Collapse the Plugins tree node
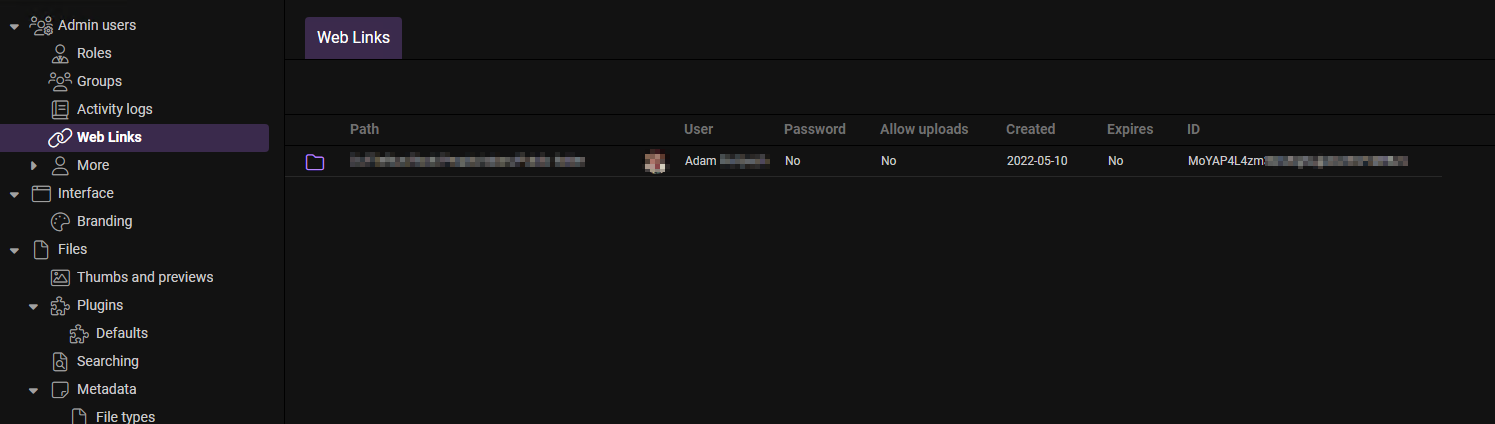Viewport: 1495px width, 424px height. pos(33,306)
